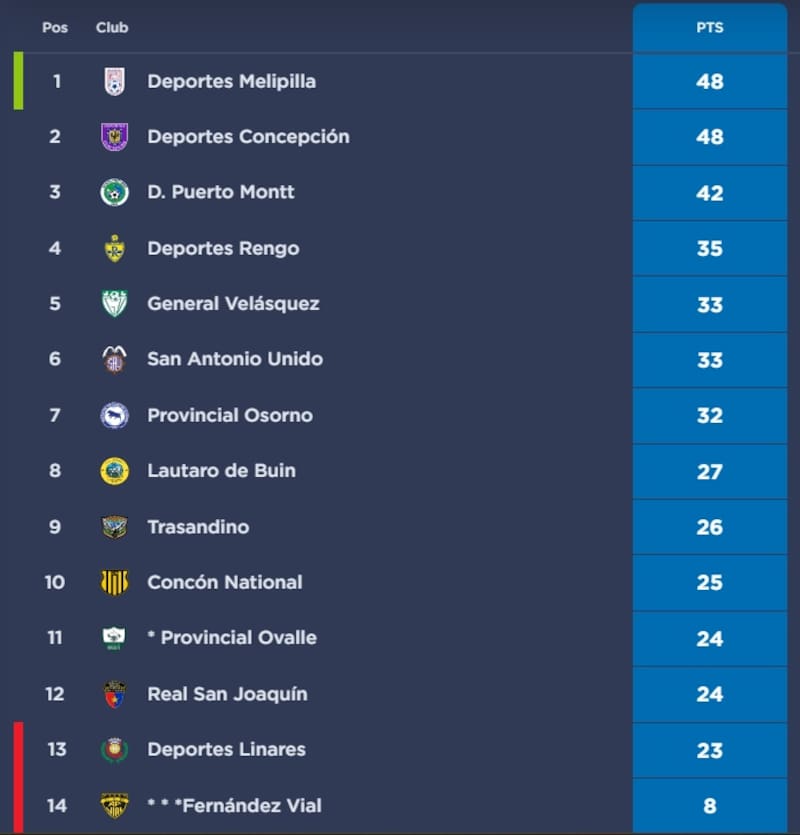Click the General Velásquez crest icon
This screenshot has height=835, width=800.
point(115,303)
